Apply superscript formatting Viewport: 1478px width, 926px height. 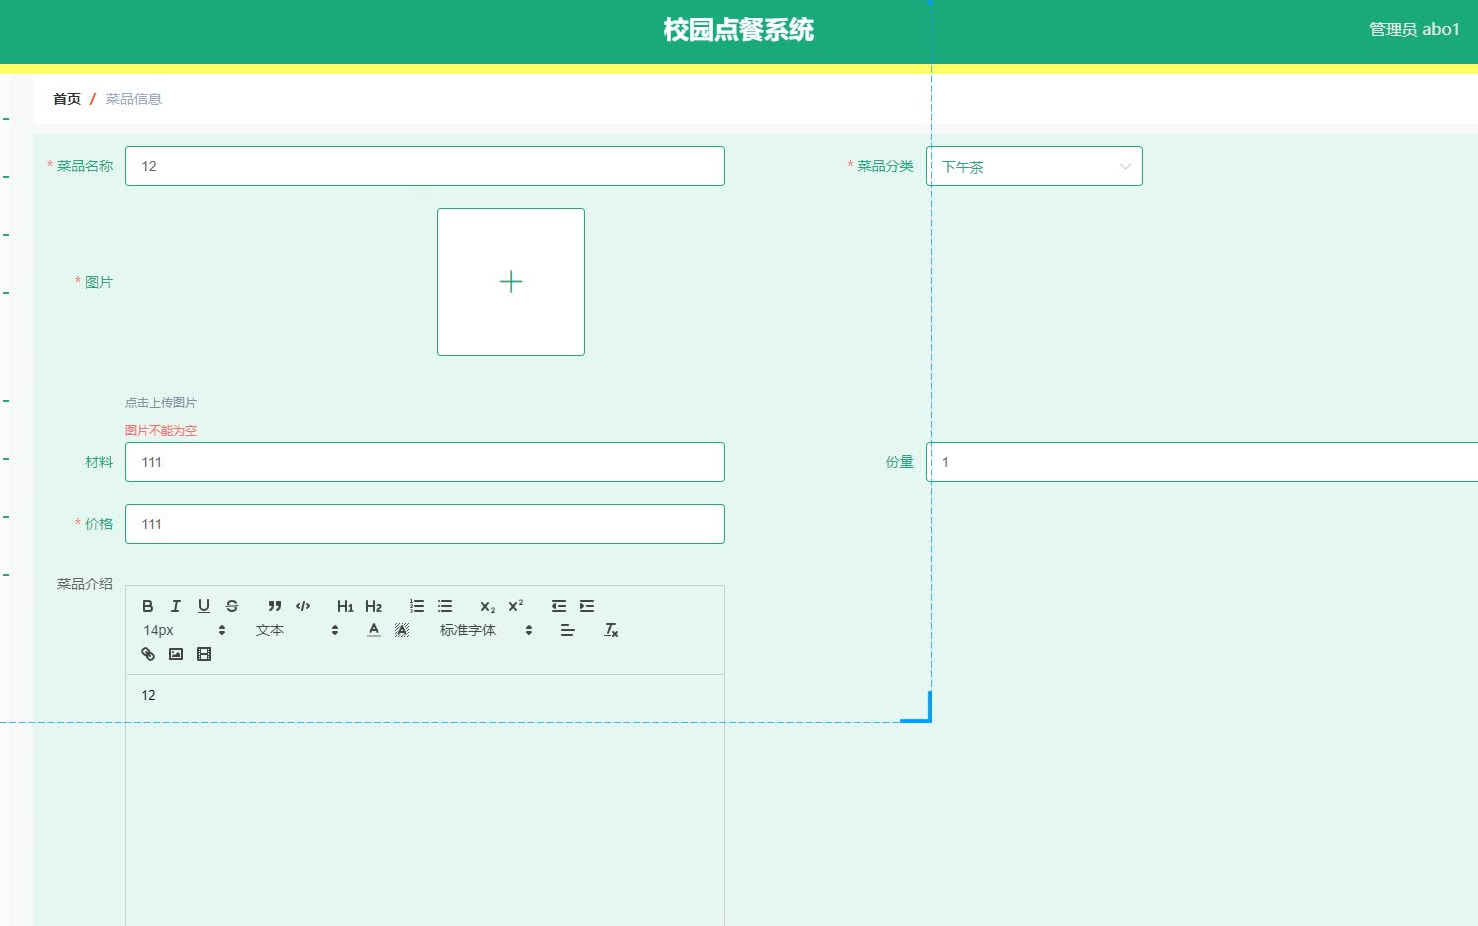pyautogui.click(x=516, y=606)
